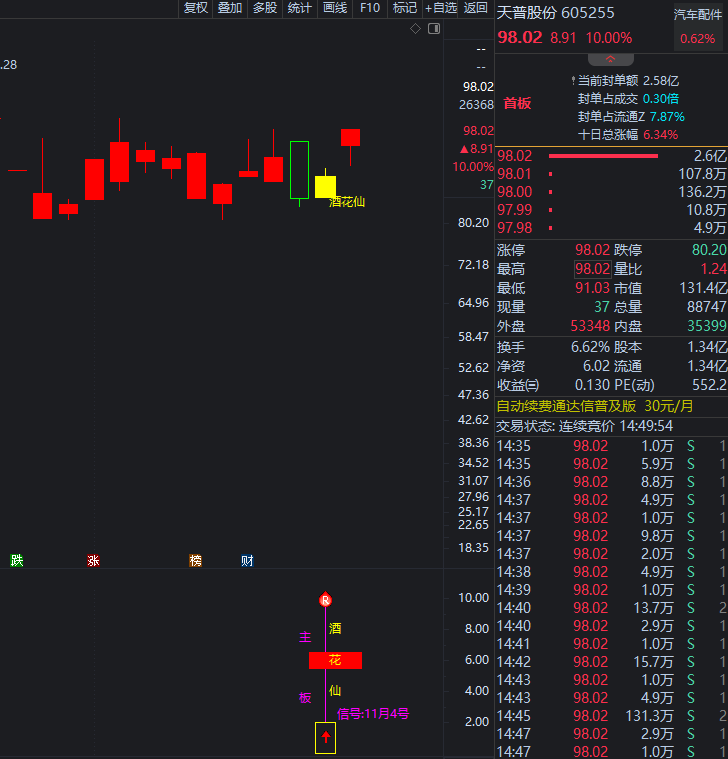Add stock via +自选 button
This screenshot has height=759, width=728.
[441, 8]
